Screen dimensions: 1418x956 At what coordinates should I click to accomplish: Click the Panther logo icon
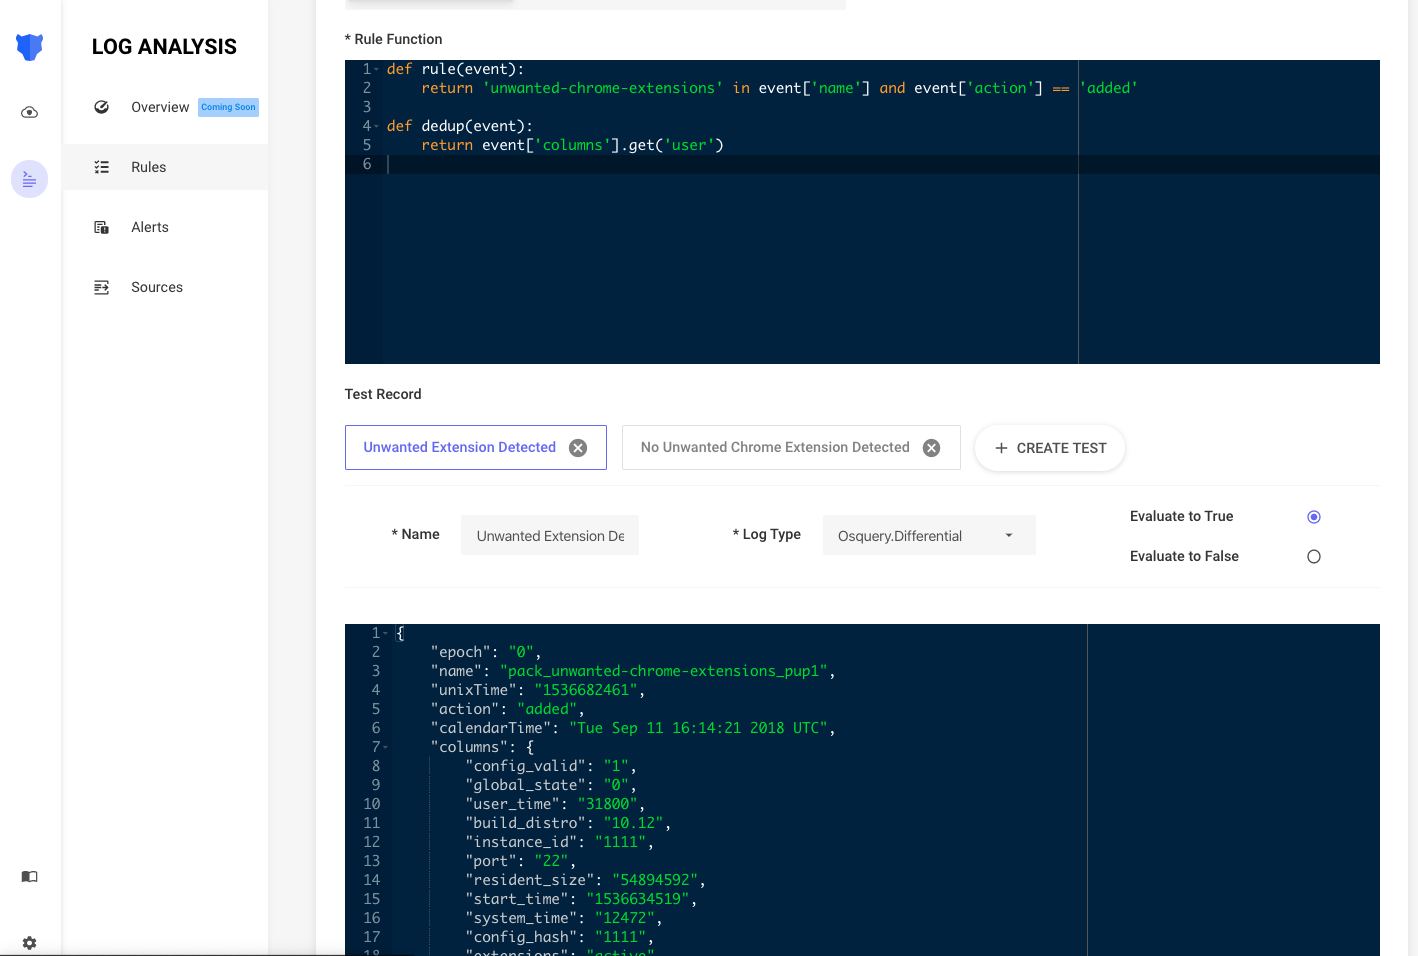pos(29,47)
